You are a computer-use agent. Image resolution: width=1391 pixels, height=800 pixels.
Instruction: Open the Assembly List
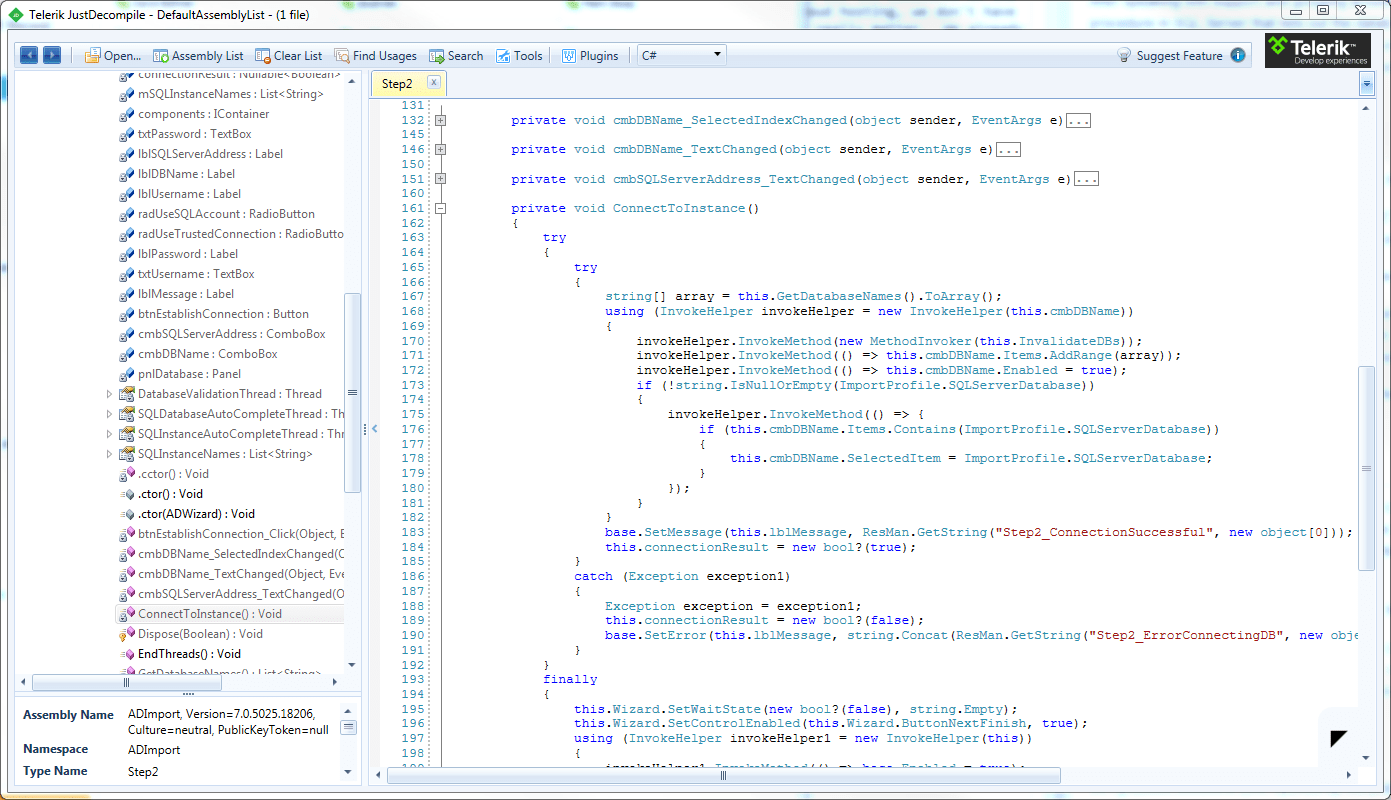[198, 56]
